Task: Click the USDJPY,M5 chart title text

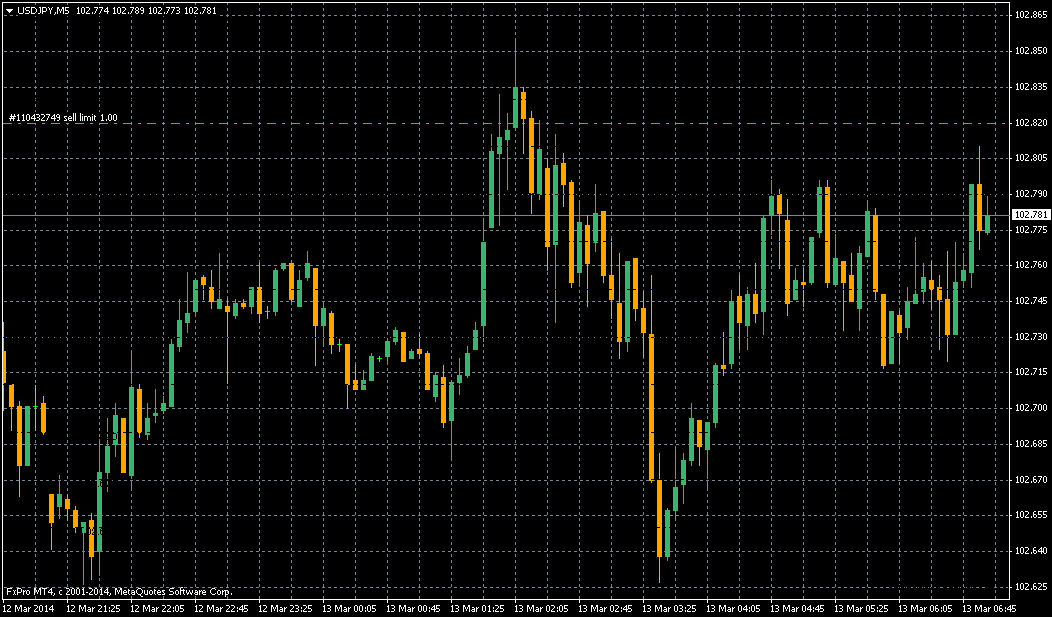Action: (x=44, y=10)
